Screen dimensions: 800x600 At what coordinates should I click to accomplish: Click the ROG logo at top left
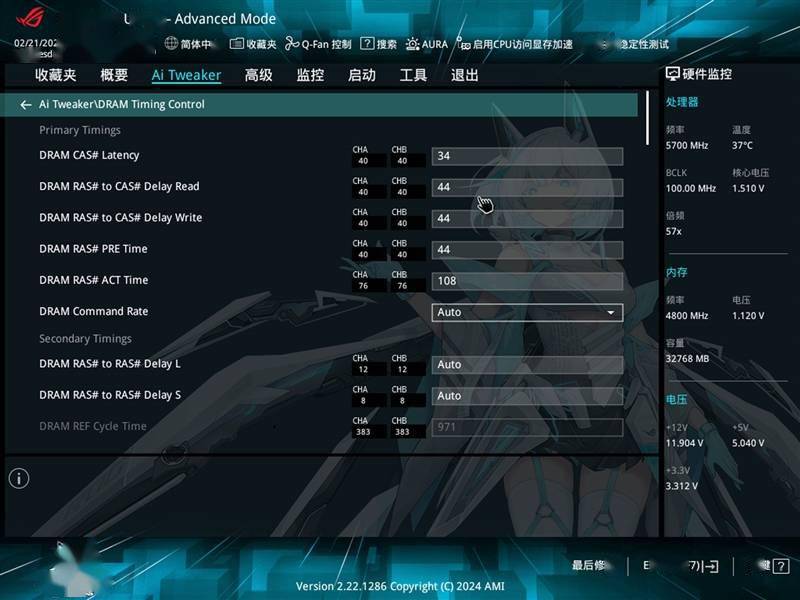coord(31,18)
